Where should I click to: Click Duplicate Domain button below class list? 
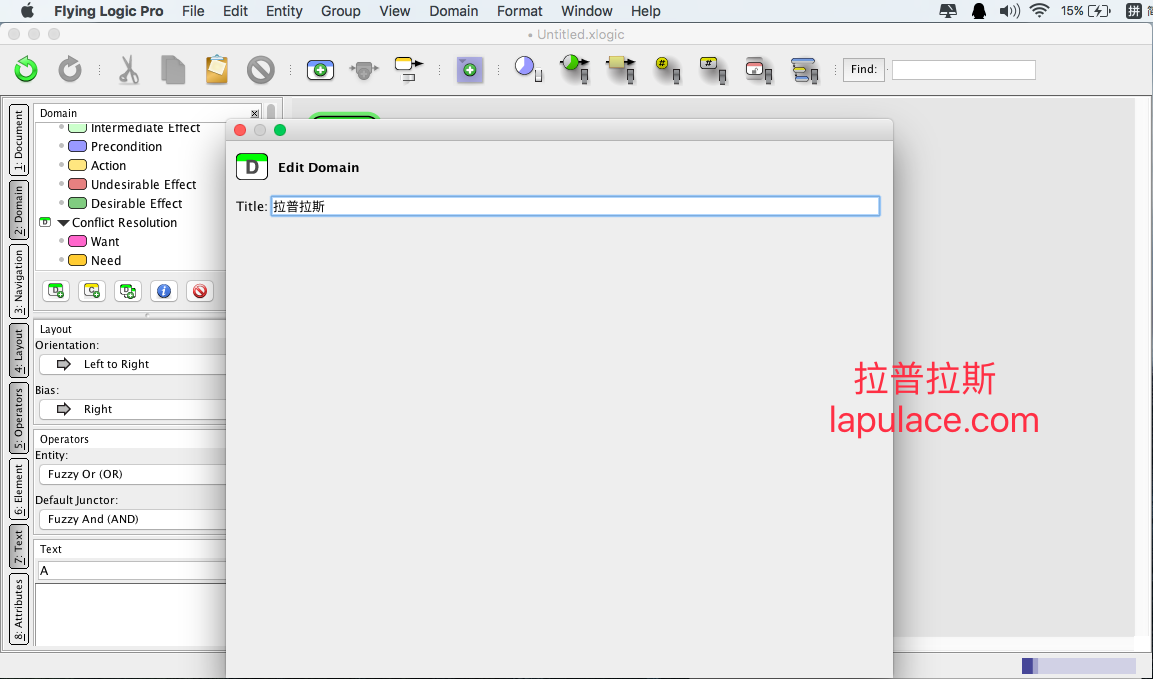coord(128,291)
